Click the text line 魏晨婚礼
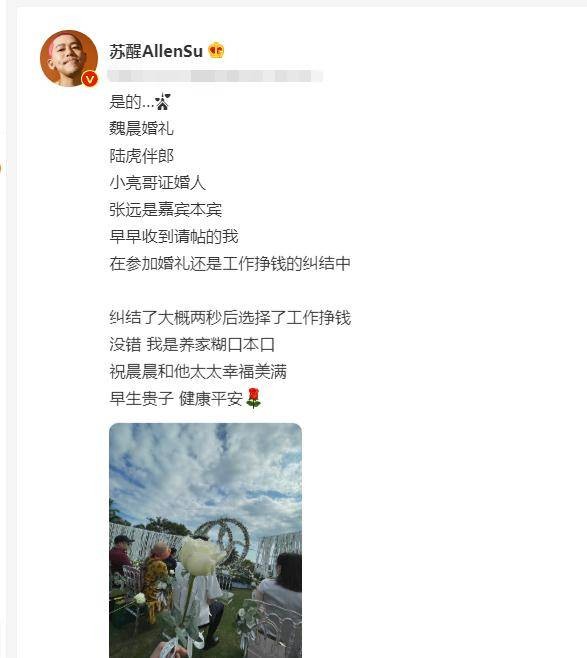 click(x=141, y=128)
